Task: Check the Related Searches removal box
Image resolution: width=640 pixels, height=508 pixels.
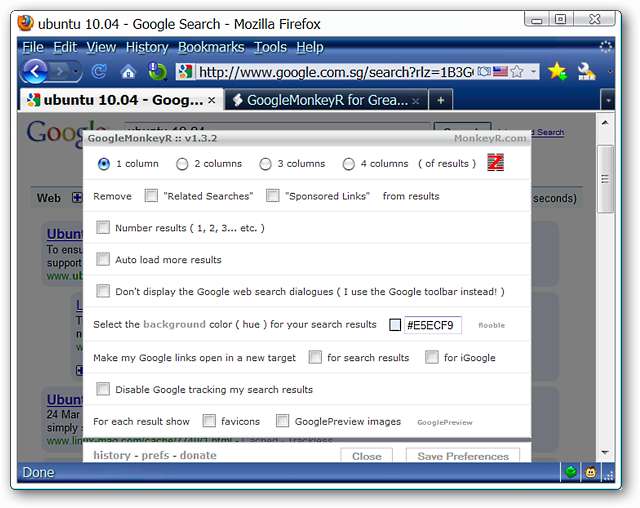Action: (151, 195)
